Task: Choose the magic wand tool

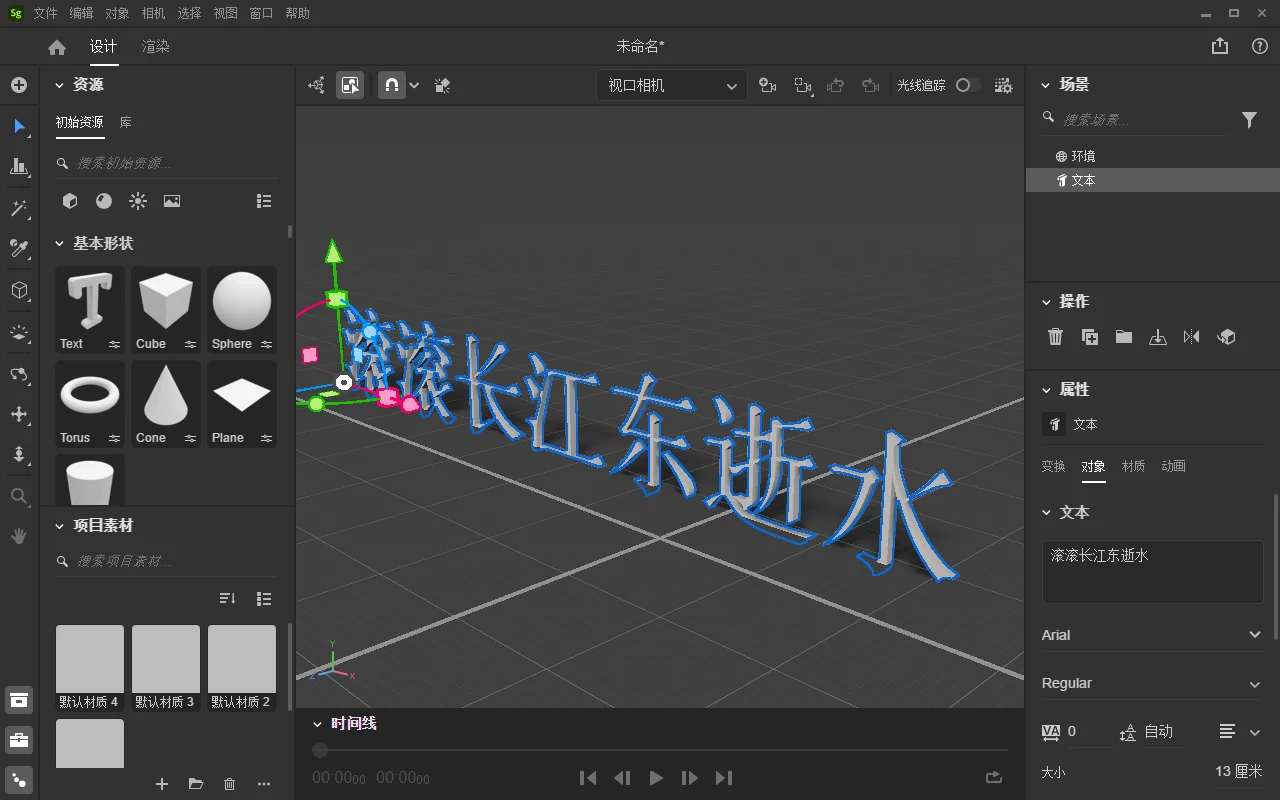Action: 19,208
